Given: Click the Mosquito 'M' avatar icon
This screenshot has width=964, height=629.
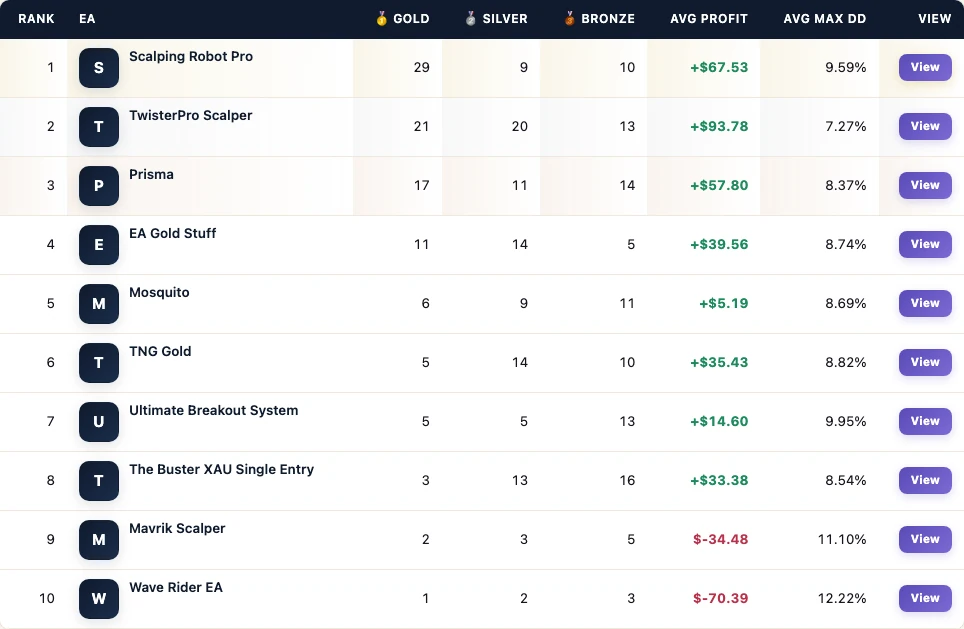Looking at the screenshot, I should click(98, 304).
